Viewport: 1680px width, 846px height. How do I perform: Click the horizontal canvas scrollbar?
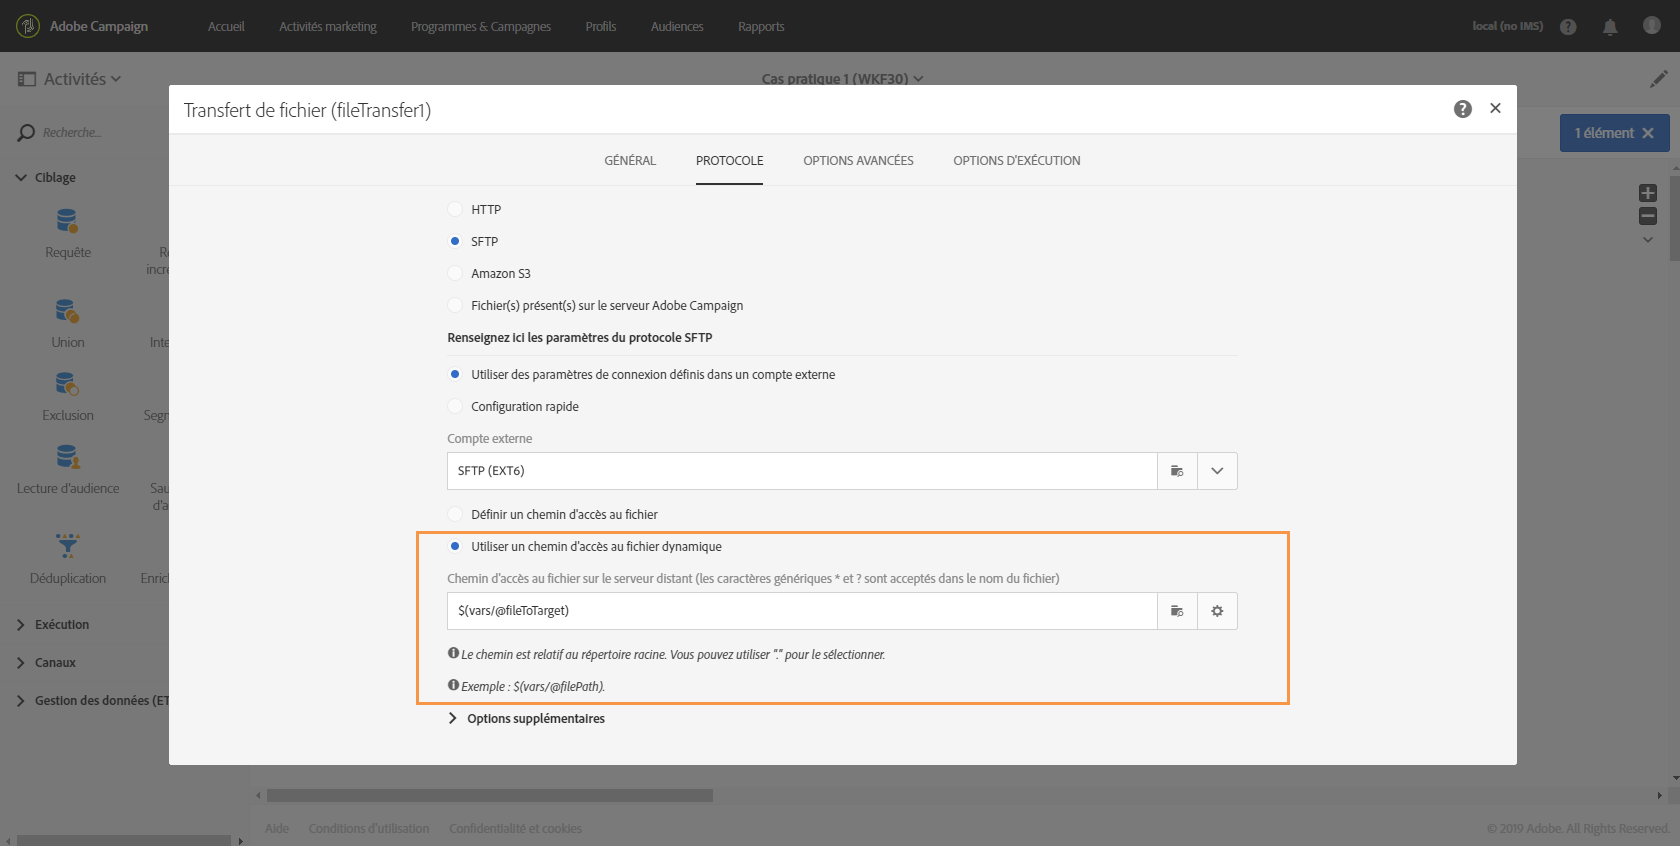click(490, 796)
